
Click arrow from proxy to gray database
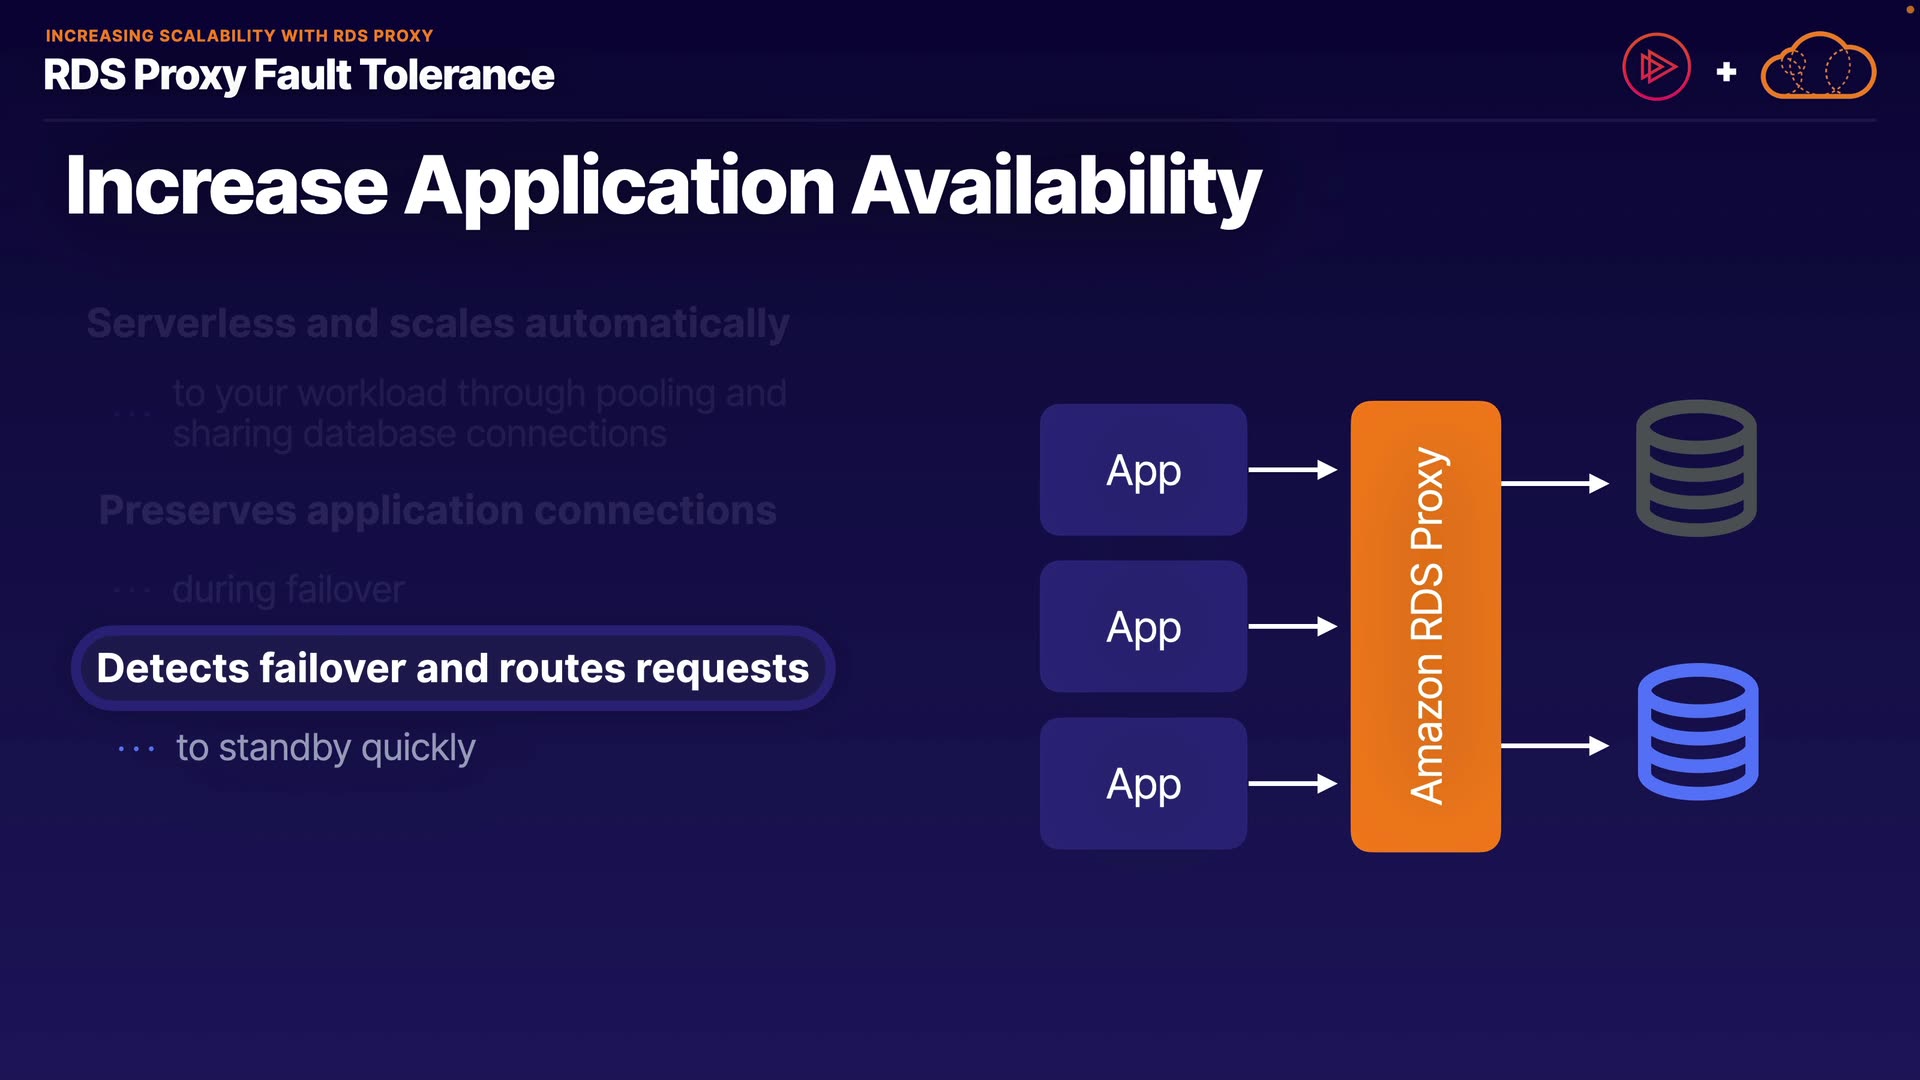click(1554, 484)
